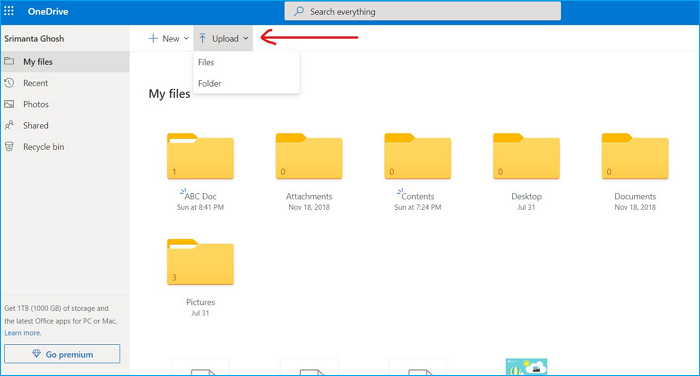Screen dimensions: 700x376
Task: Click the New button label
Action: point(171,39)
